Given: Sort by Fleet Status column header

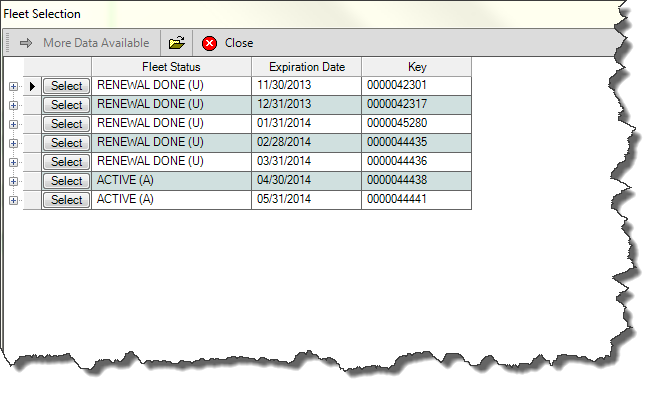Looking at the screenshot, I should (x=171, y=67).
